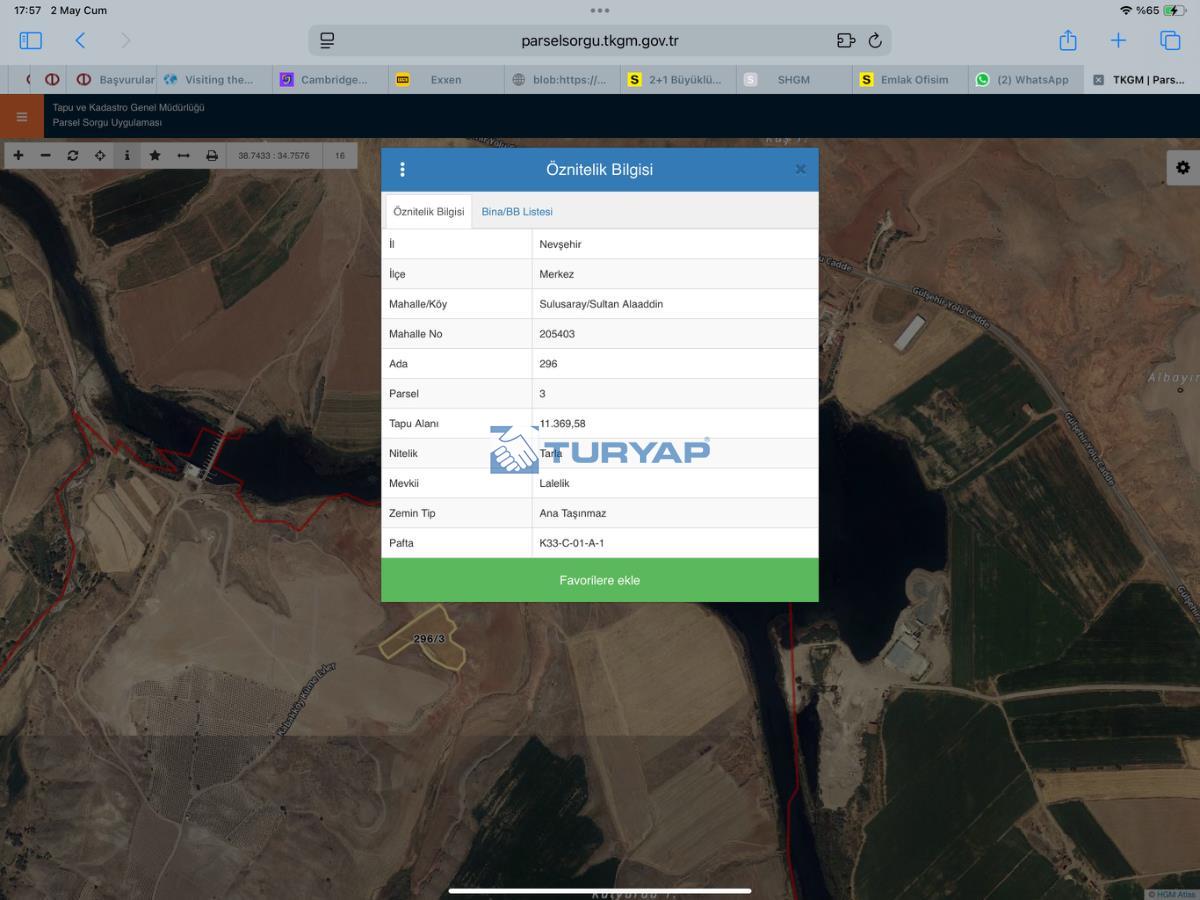Switch to the Exxen browser tab
Image resolution: width=1200 pixels, height=900 pixels.
click(446, 80)
